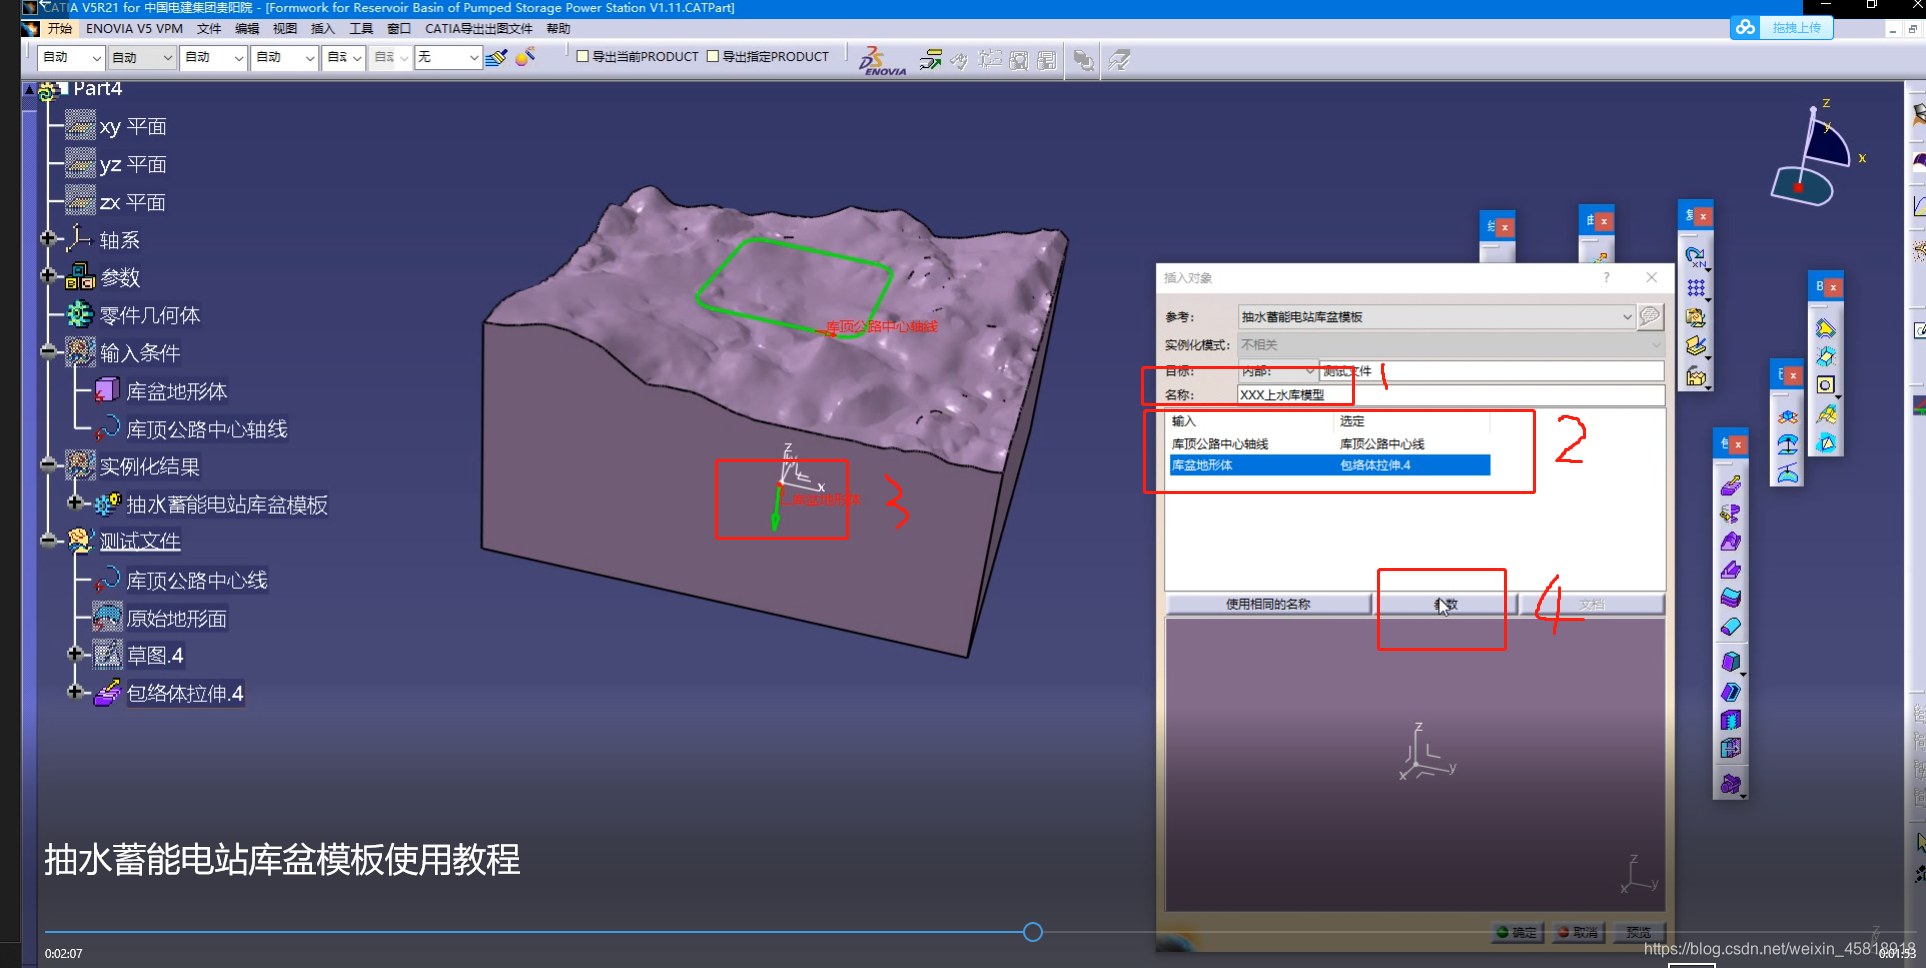The image size is (1926, 968).
Task: Tick the 导出指定PRODUCT checkbox
Action: point(713,57)
